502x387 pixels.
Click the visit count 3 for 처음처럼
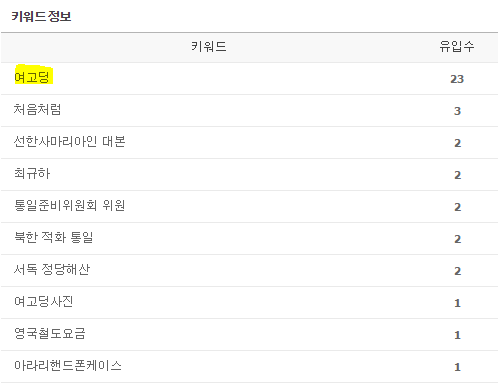click(457, 111)
